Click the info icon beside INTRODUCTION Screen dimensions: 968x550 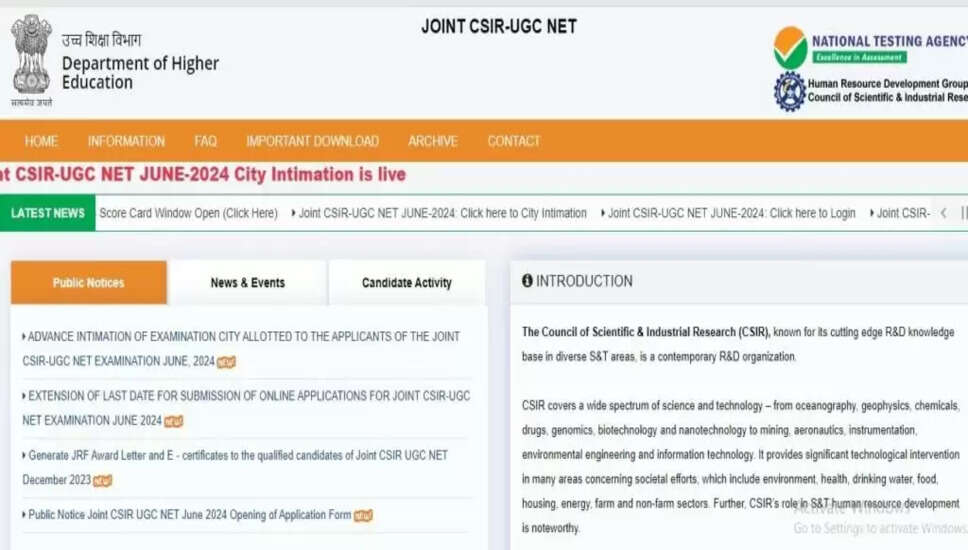pyautogui.click(x=527, y=281)
